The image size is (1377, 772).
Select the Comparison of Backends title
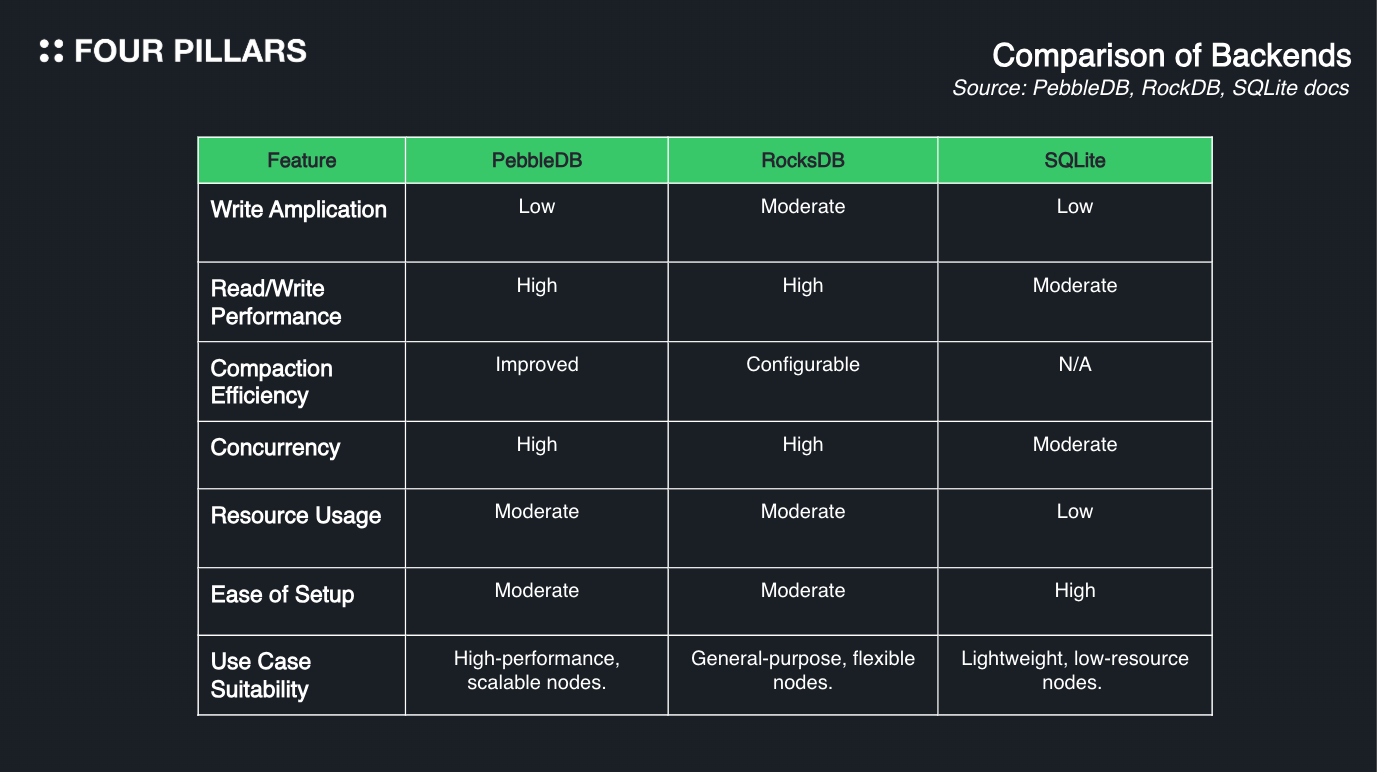coord(1171,56)
